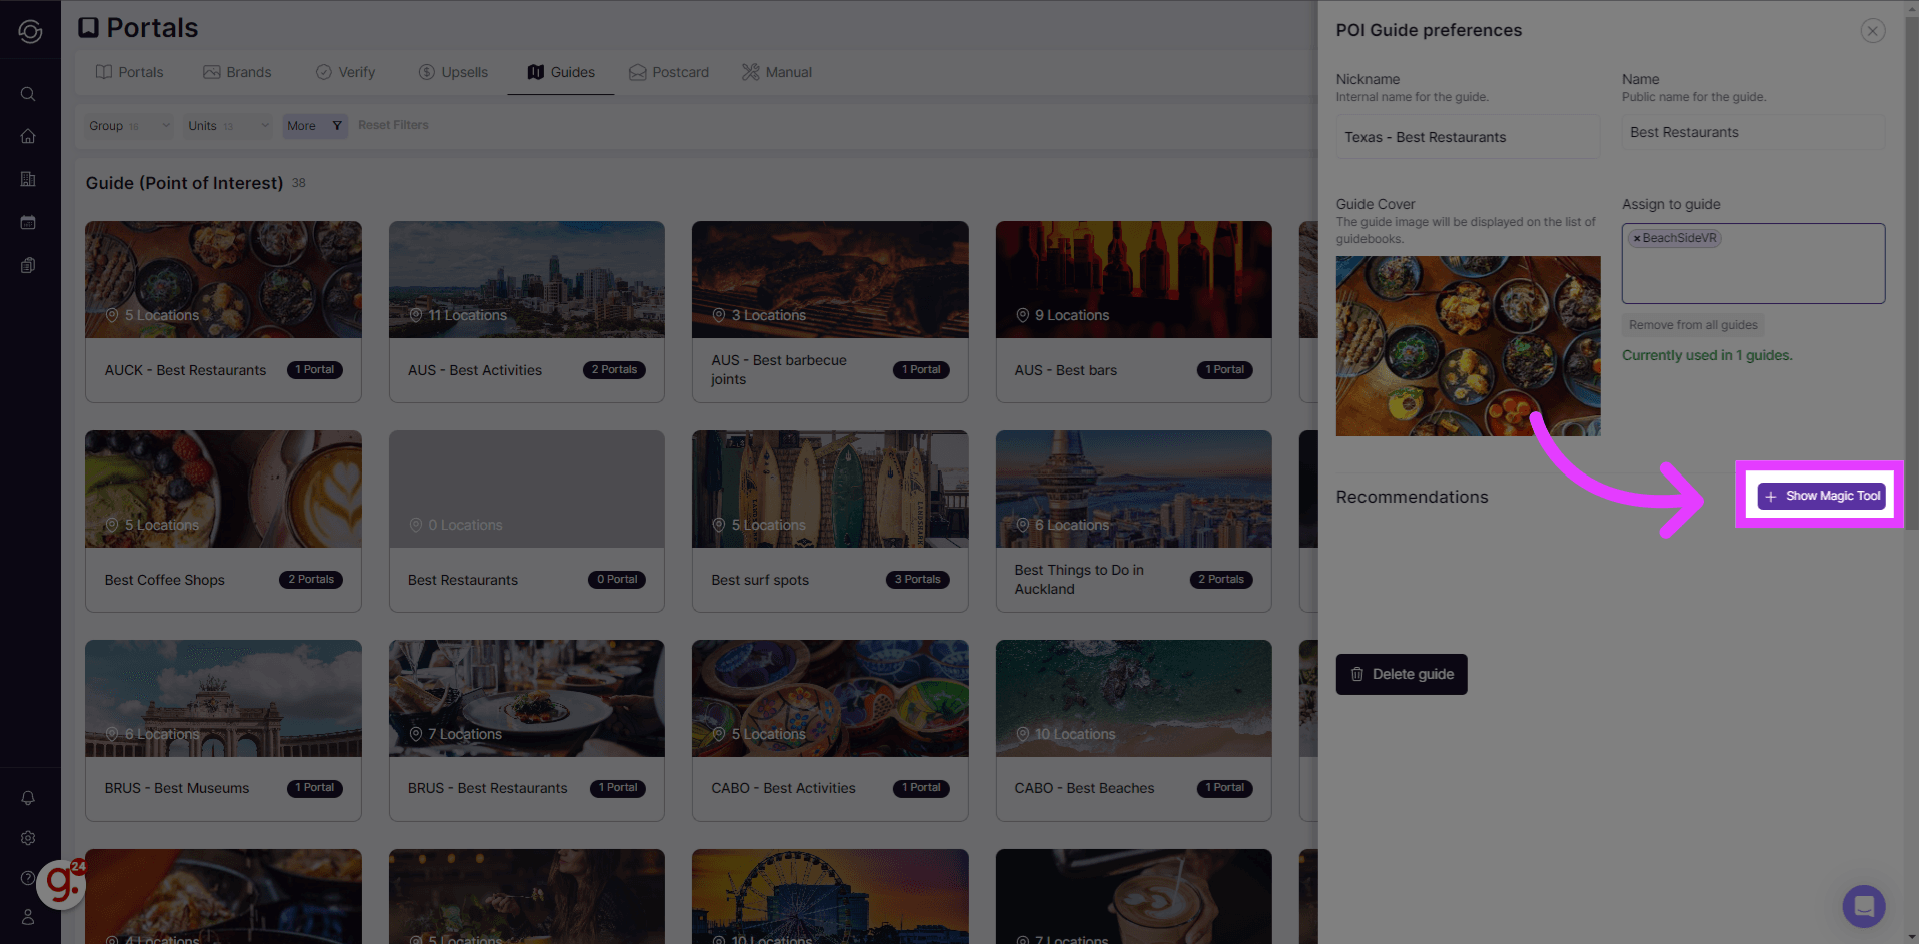1919x944 pixels.
Task: Switch to the Brands tab
Action: (x=238, y=71)
